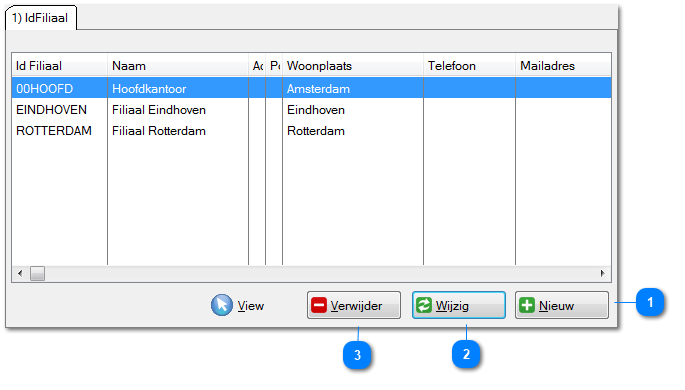Image resolution: width=685 pixels, height=390 pixels.
Task: Click annotation marker number 1
Action: pos(650,302)
